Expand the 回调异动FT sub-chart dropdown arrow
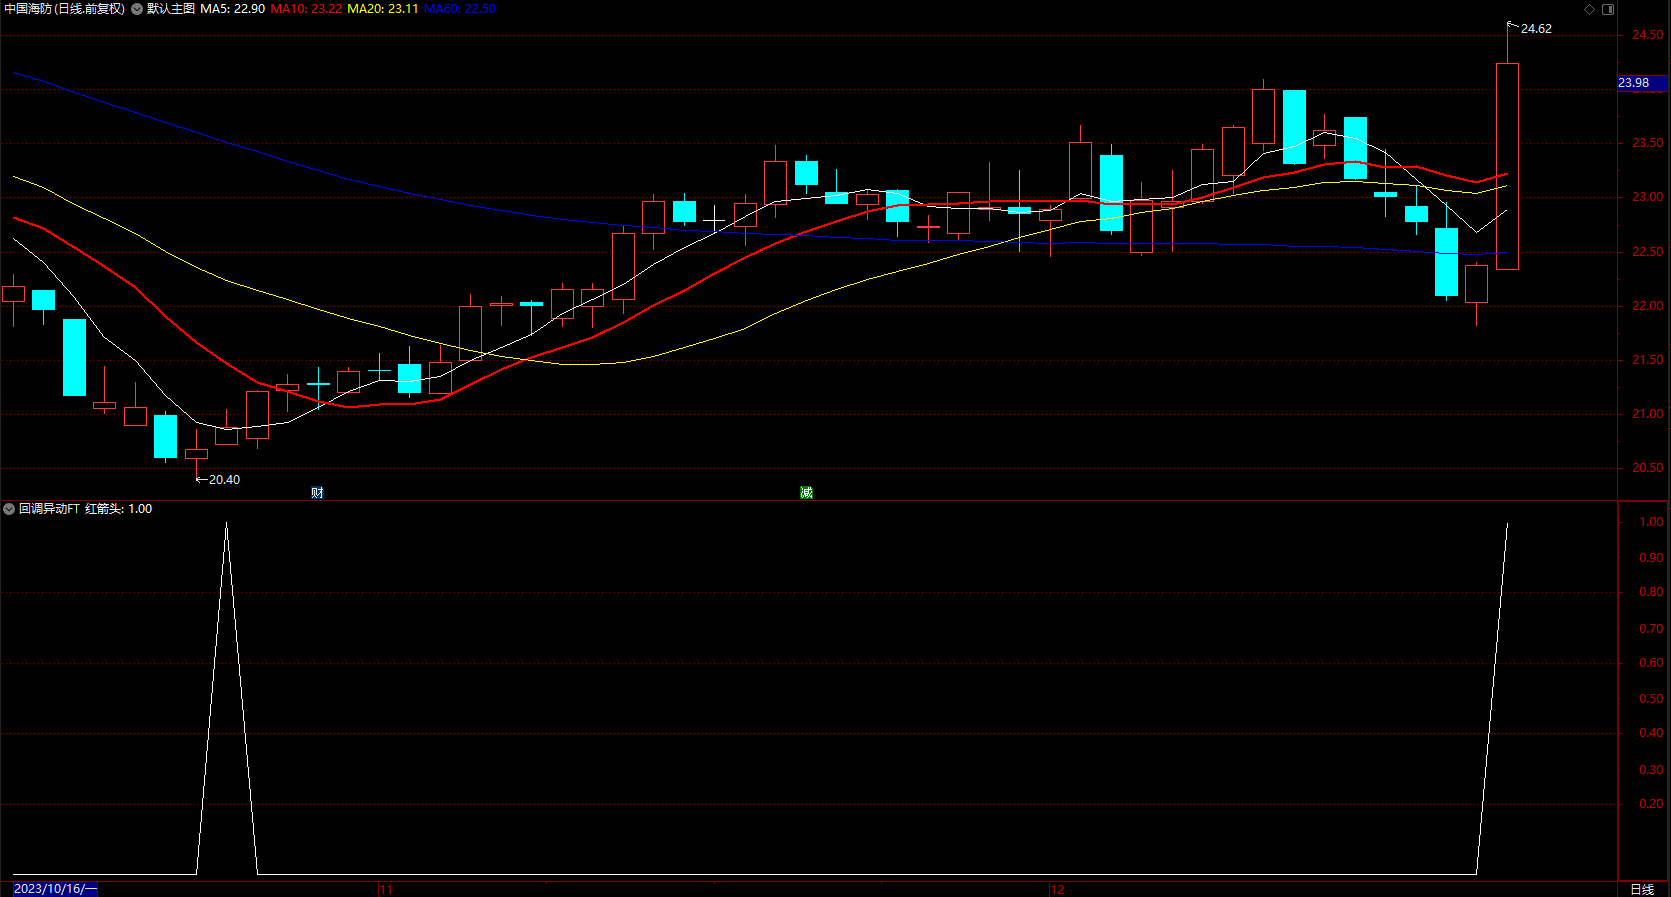Image resolution: width=1671 pixels, height=897 pixels. pos(9,509)
